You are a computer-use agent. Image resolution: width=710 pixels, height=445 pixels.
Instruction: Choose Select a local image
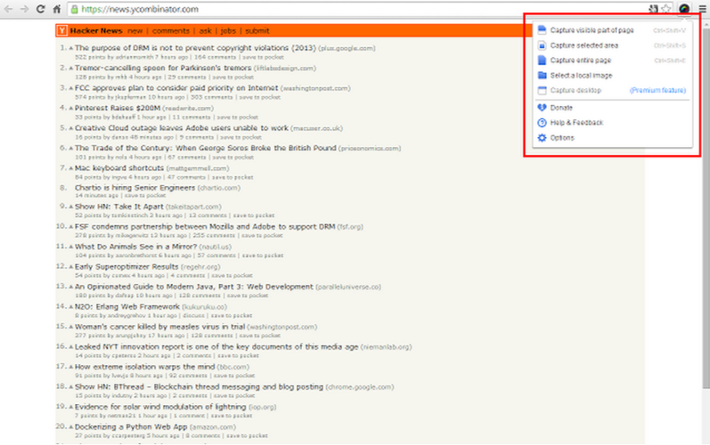pos(581,75)
